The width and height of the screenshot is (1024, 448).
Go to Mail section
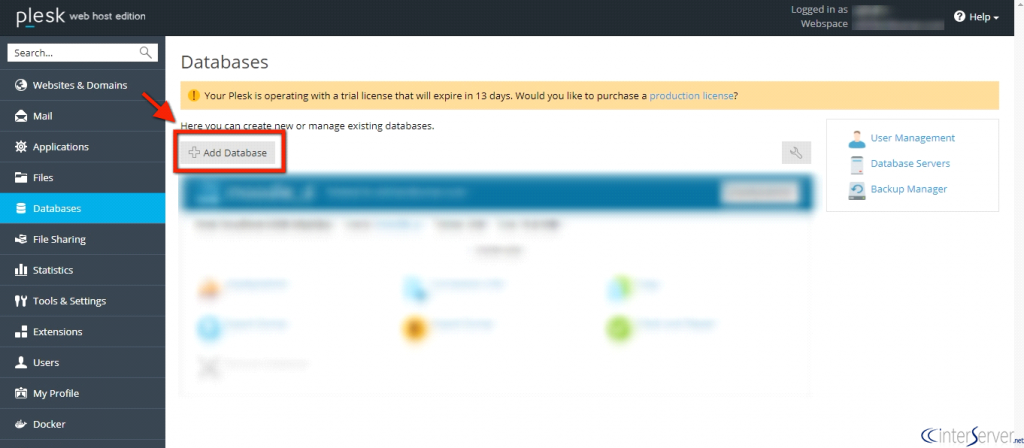(82, 116)
